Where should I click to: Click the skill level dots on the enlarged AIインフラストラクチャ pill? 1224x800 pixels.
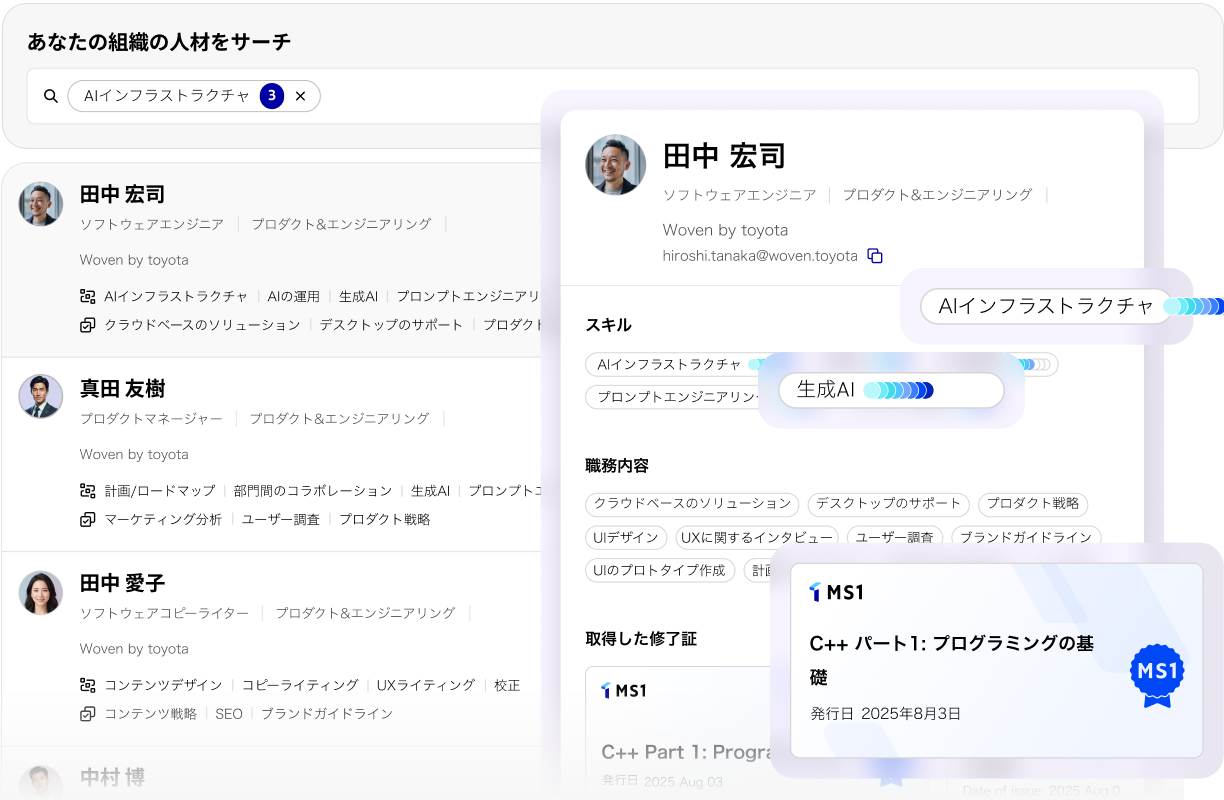point(1193,306)
